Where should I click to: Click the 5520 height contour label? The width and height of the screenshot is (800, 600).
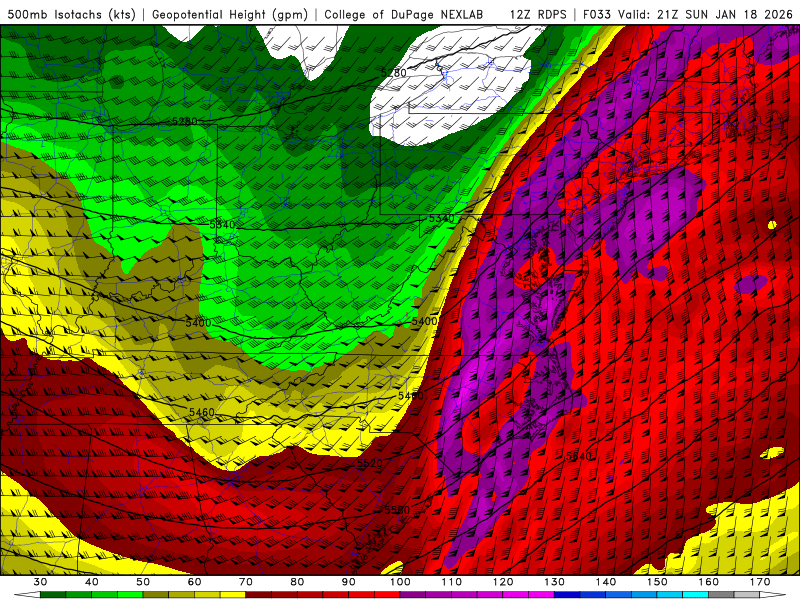point(369,463)
